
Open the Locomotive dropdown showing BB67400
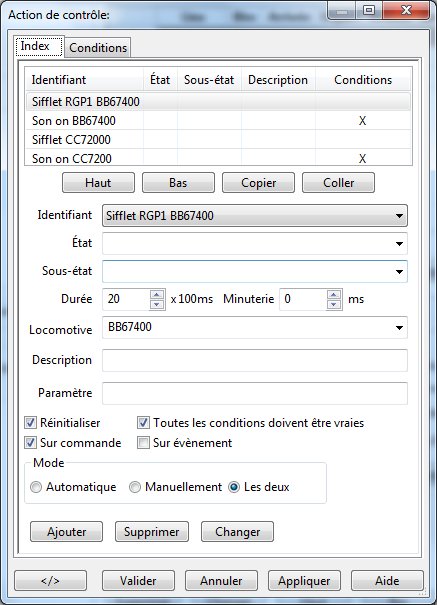(x=255, y=328)
